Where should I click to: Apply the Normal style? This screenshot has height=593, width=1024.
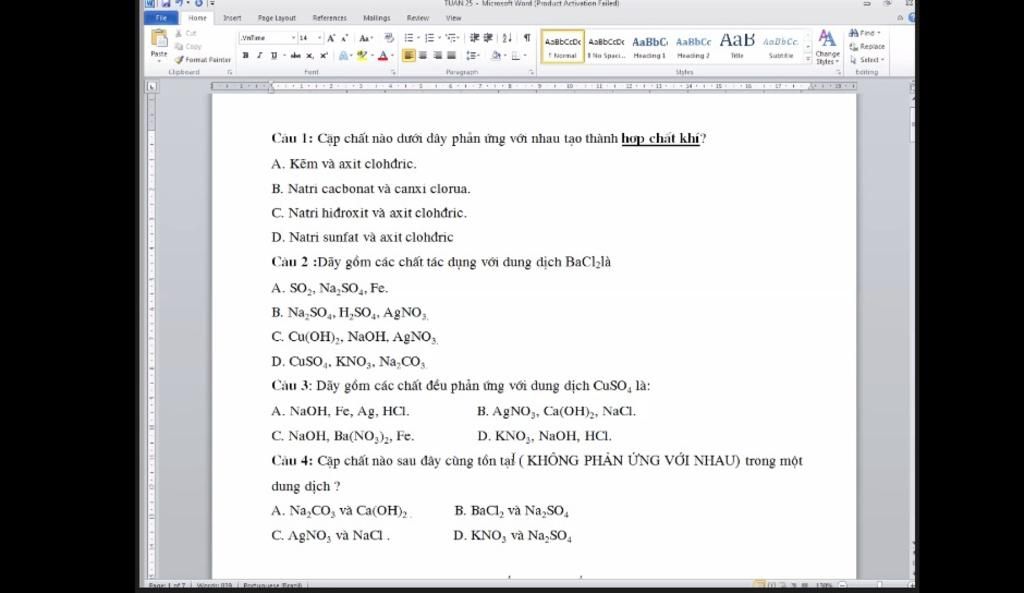coord(562,47)
